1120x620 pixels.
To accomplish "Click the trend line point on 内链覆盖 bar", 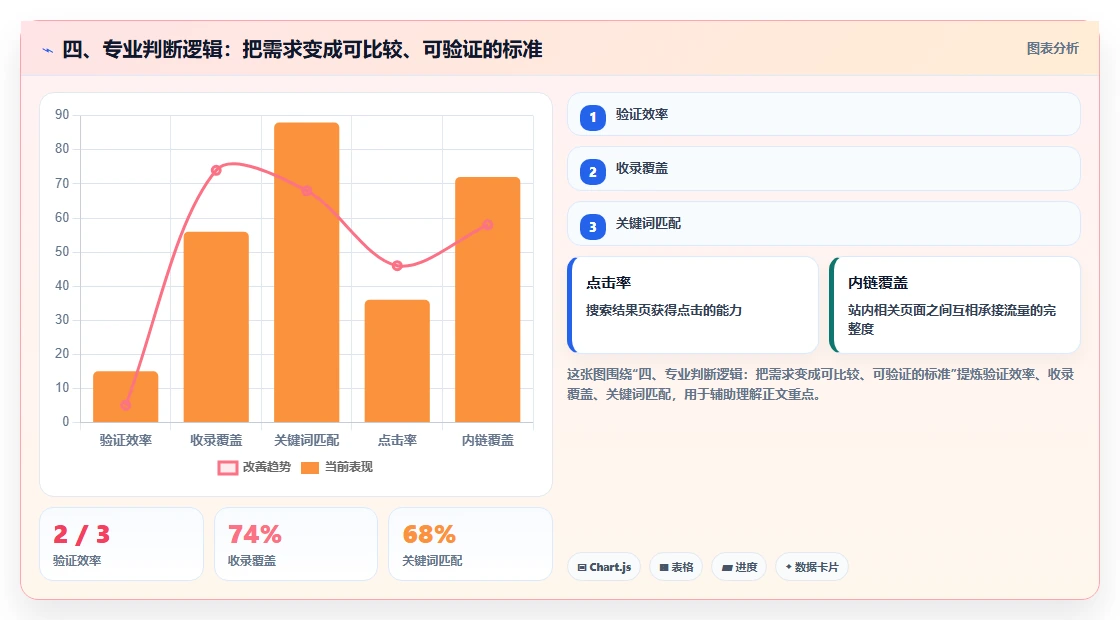I will tap(488, 225).
